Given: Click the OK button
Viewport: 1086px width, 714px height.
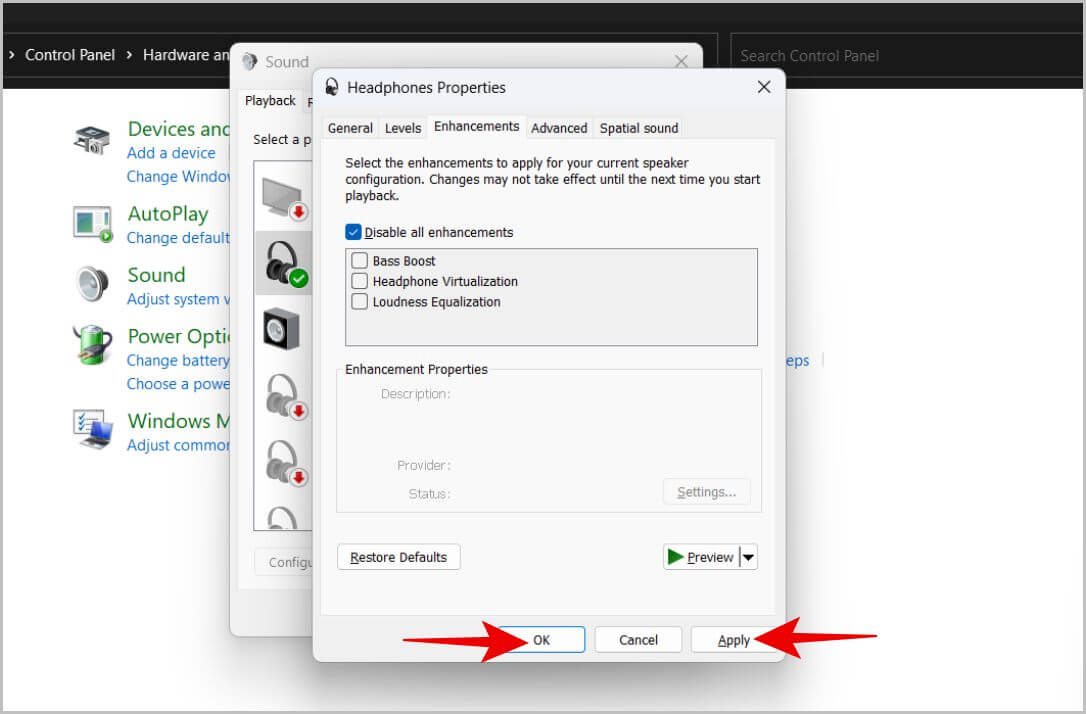Looking at the screenshot, I should pos(541,640).
